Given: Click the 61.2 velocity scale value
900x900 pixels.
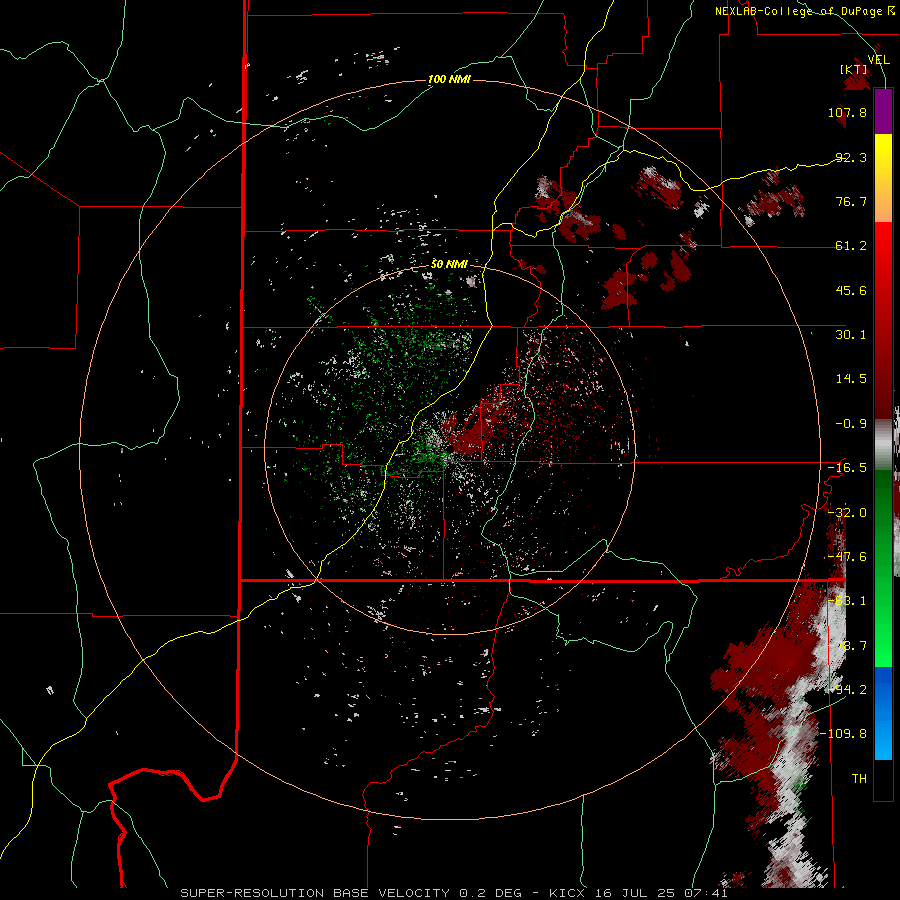Looking at the screenshot, I should click(851, 246).
